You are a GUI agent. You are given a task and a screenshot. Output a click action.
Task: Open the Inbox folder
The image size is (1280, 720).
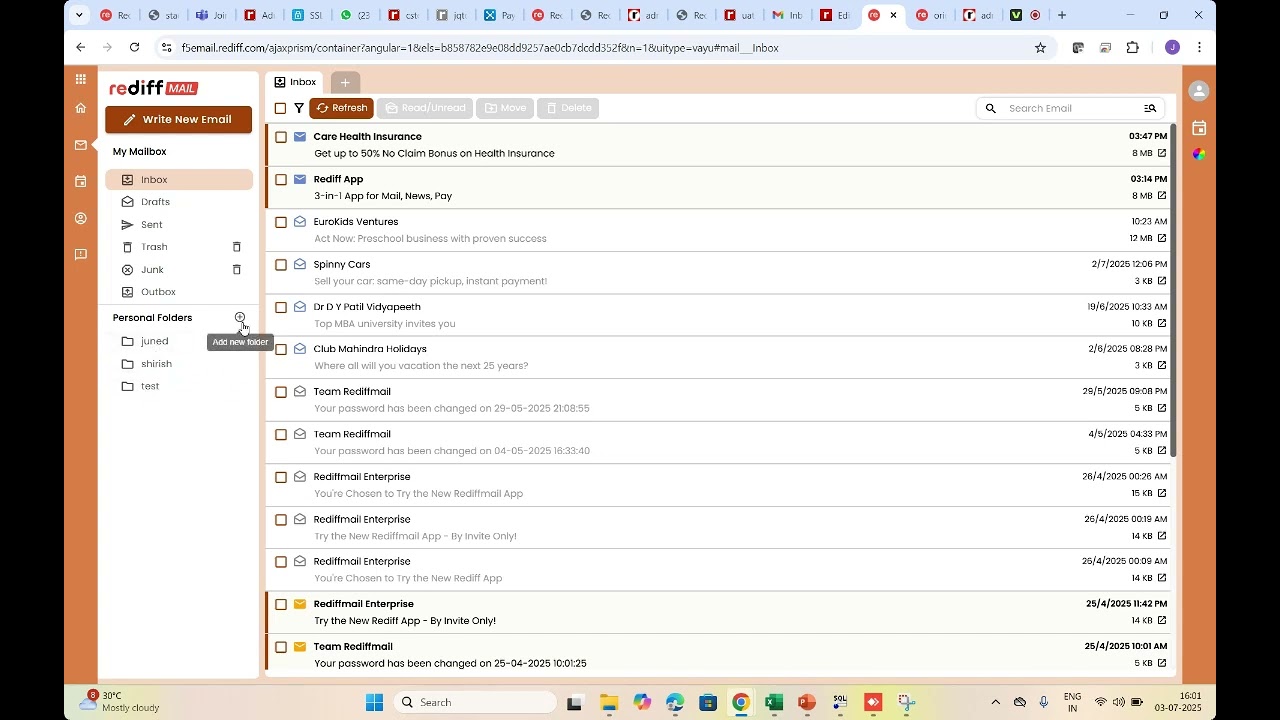click(179, 180)
